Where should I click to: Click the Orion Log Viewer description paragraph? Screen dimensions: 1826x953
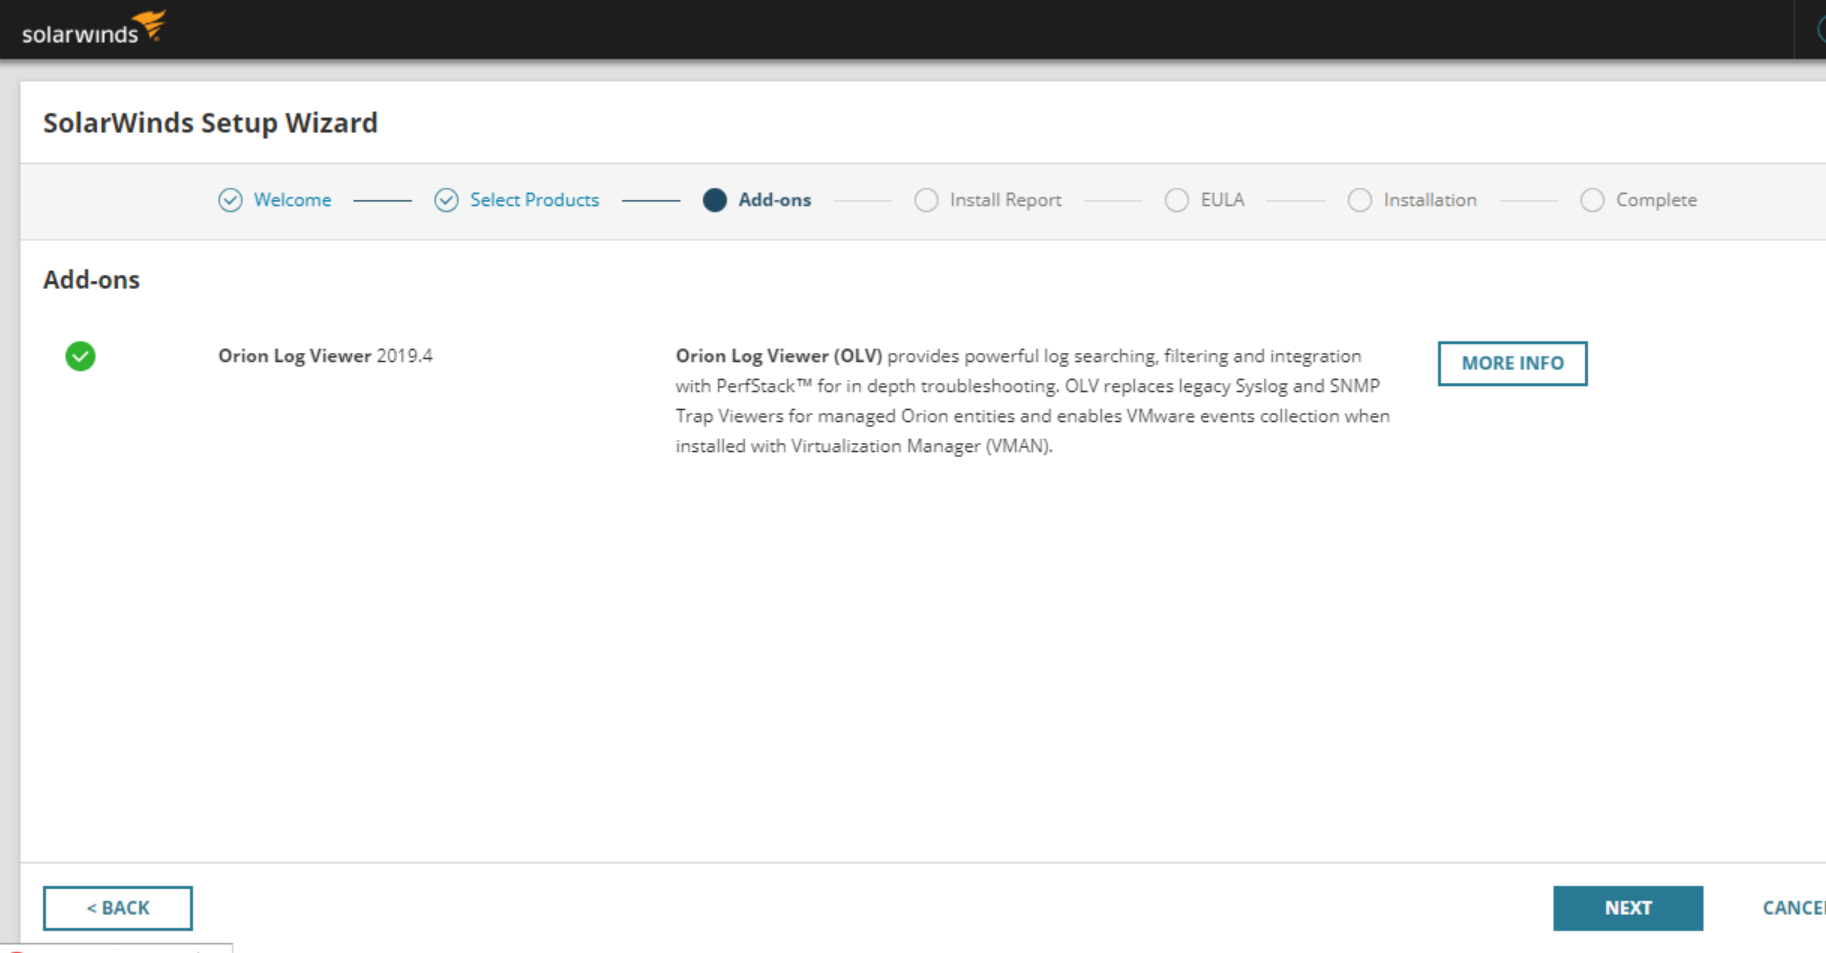1030,400
